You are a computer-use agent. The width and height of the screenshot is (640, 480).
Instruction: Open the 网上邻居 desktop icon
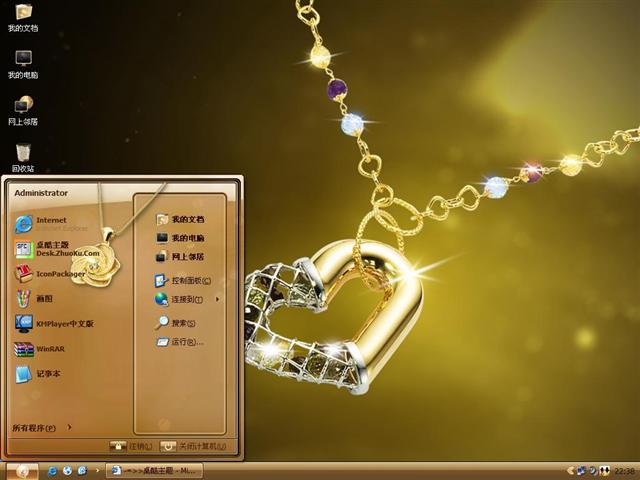point(23,111)
